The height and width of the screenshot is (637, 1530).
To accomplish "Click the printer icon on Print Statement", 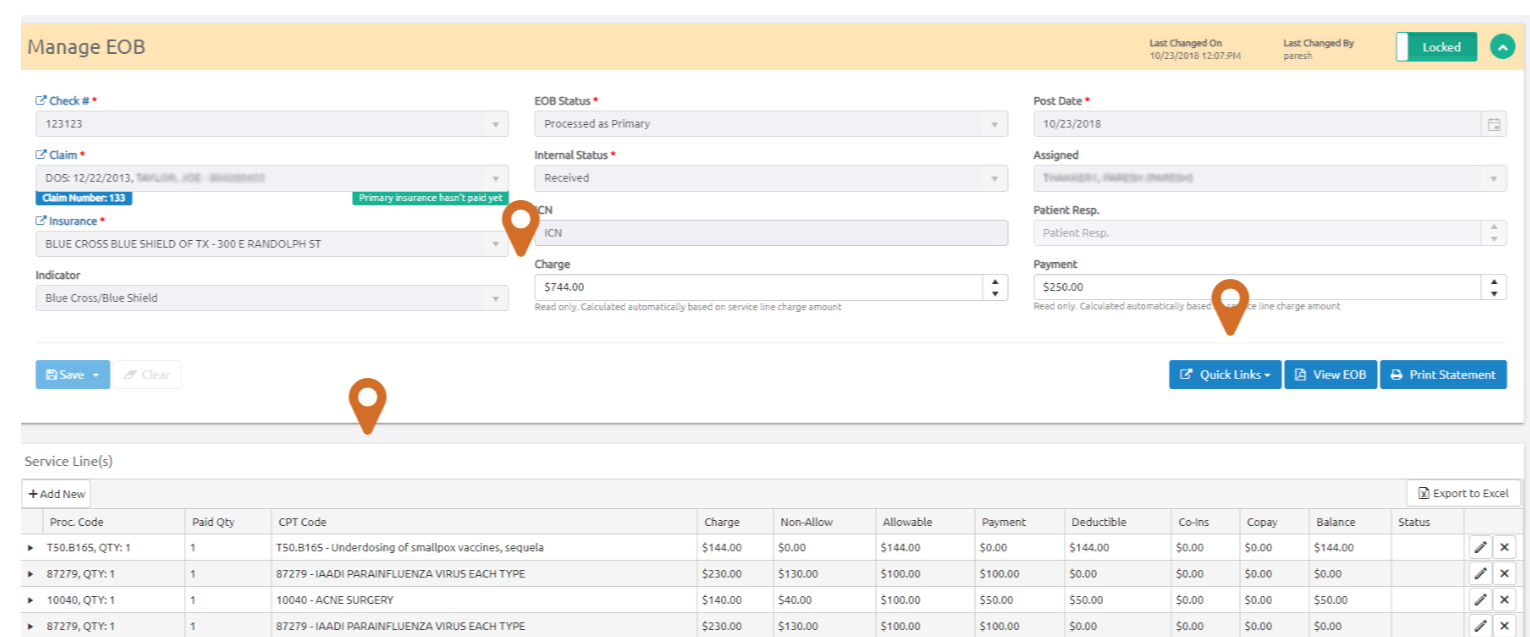I will [1397, 374].
